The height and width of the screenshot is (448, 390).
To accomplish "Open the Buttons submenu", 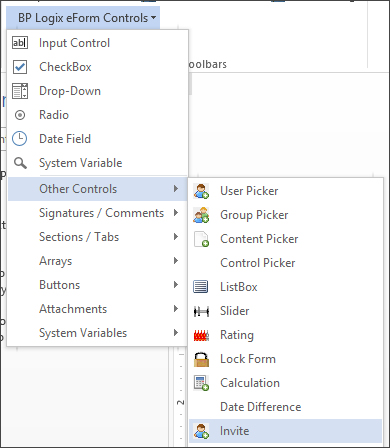I will [x=97, y=285].
